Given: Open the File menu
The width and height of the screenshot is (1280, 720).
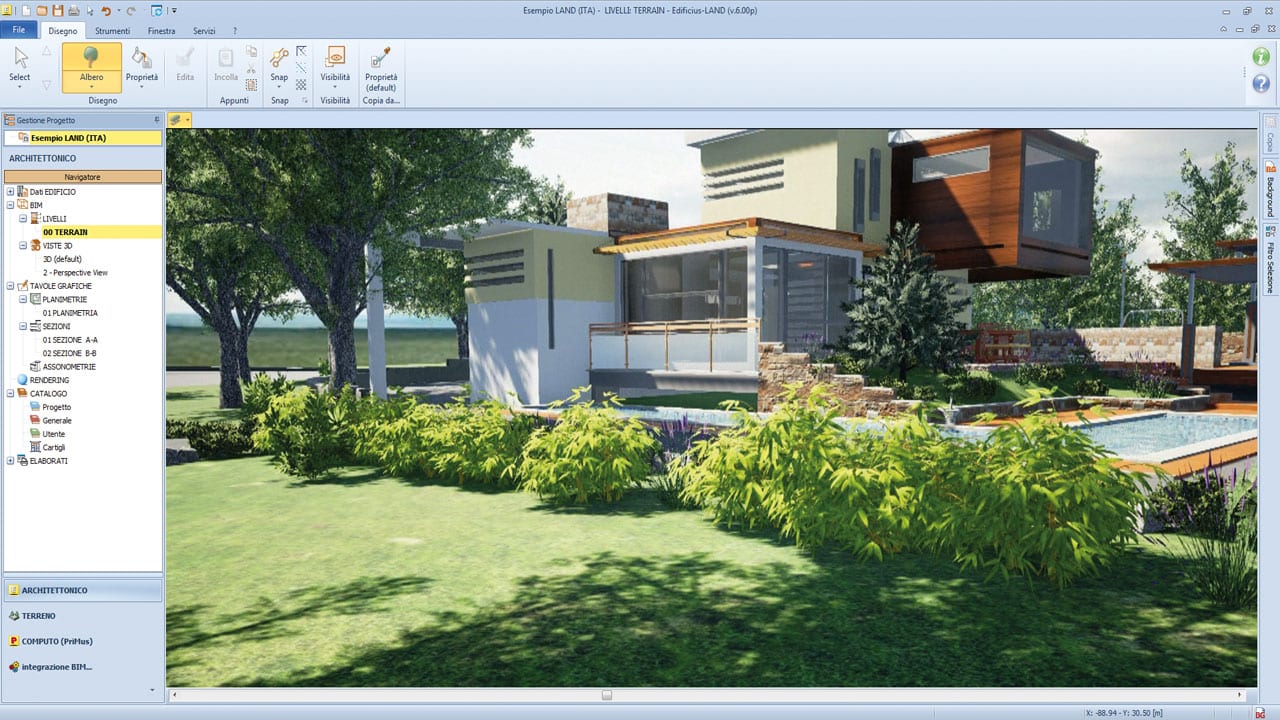Looking at the screenshot, I should [18, 29].
